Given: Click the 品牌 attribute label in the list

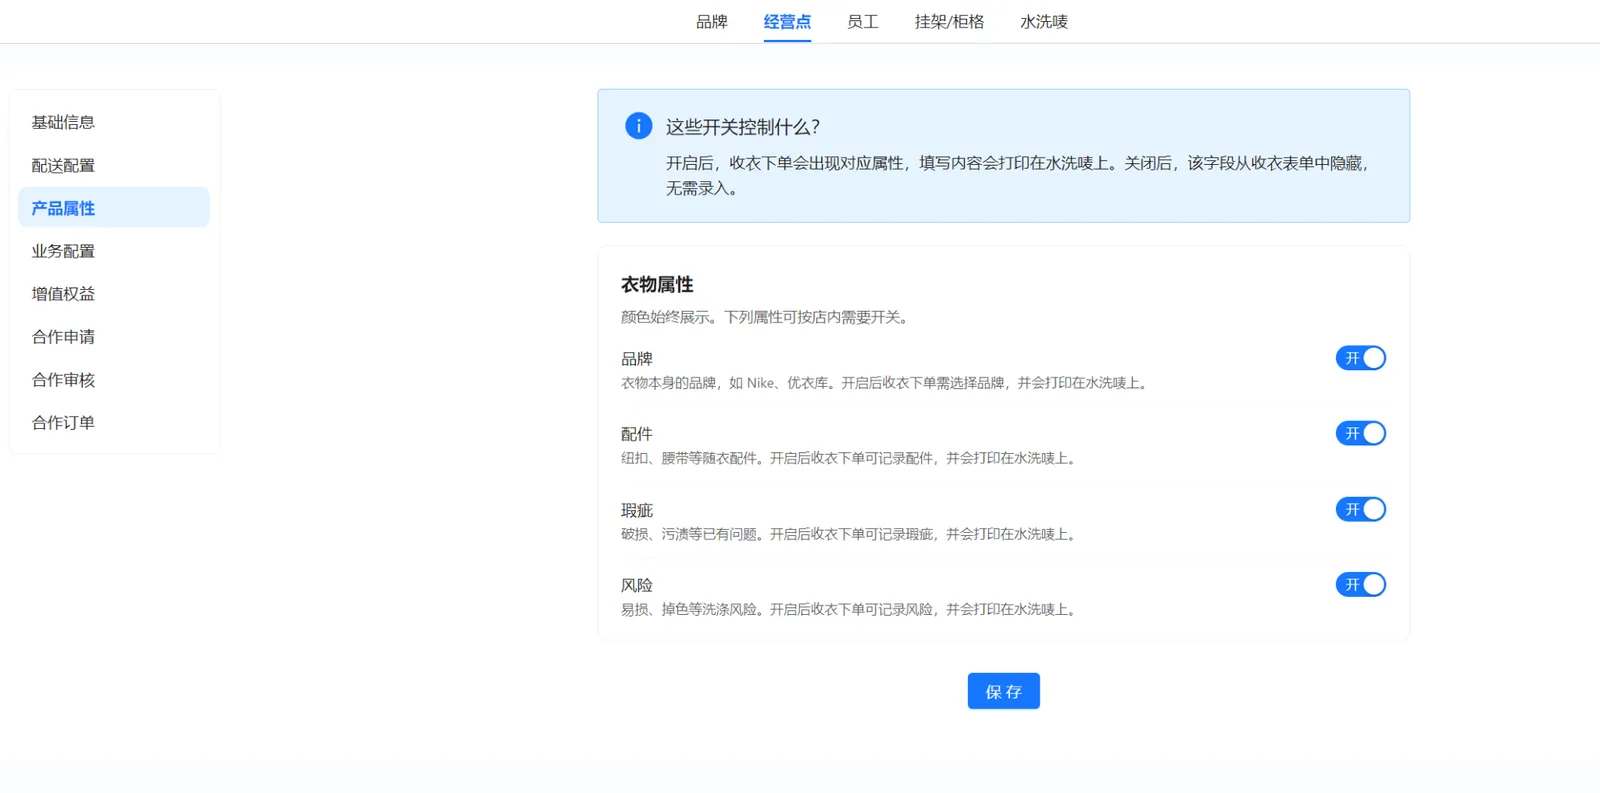Looking at the screenshot, I should (x=637, y=359).
